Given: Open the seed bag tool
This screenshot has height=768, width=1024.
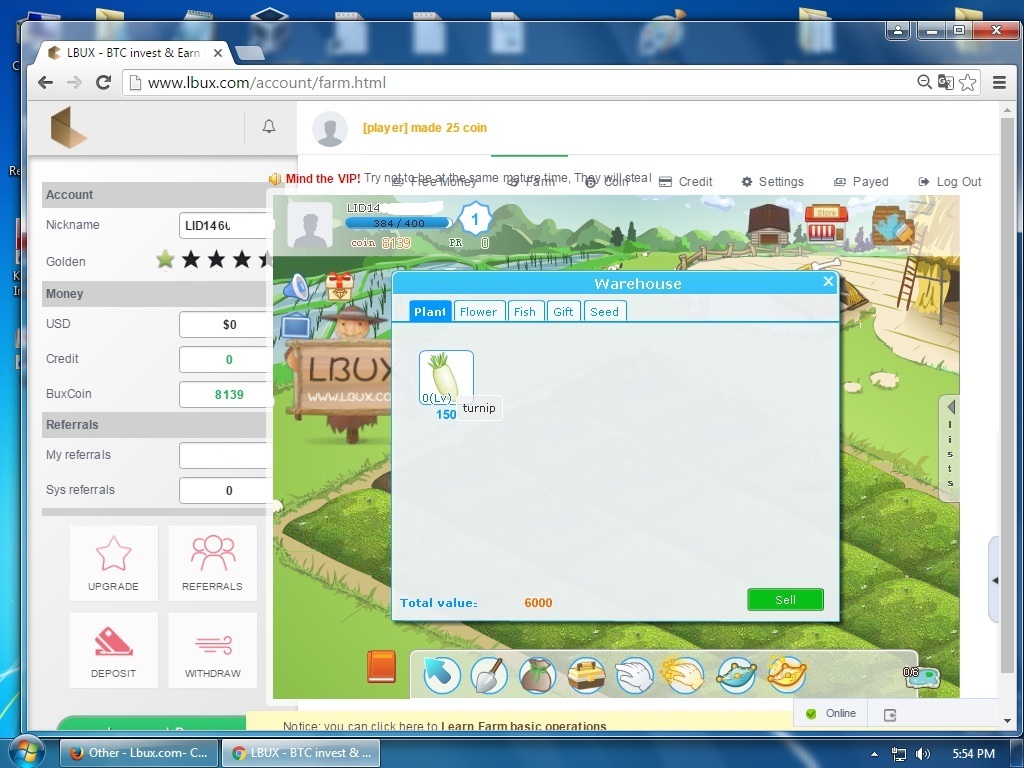Looking at the screenshot, I should [x=537, y=675].
